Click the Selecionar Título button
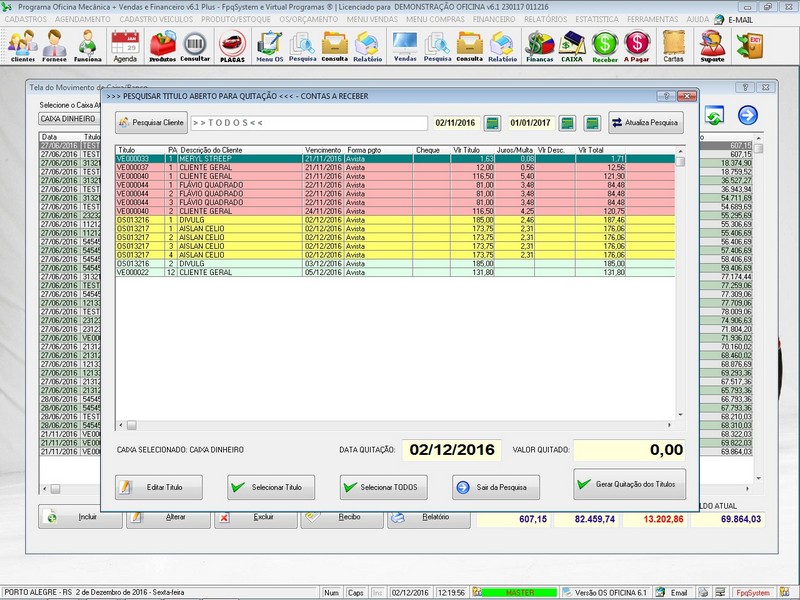 tap(271, 487)
